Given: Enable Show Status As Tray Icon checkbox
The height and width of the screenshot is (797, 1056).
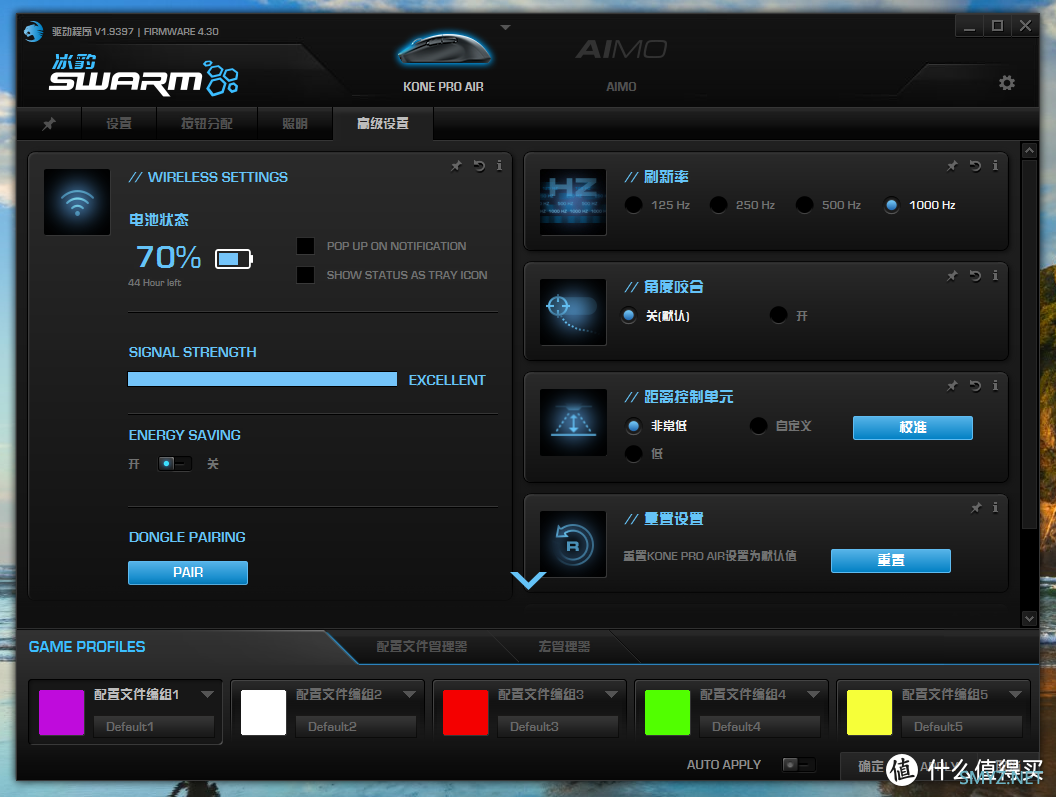Looking at the screenshot, I should point(305,275).
